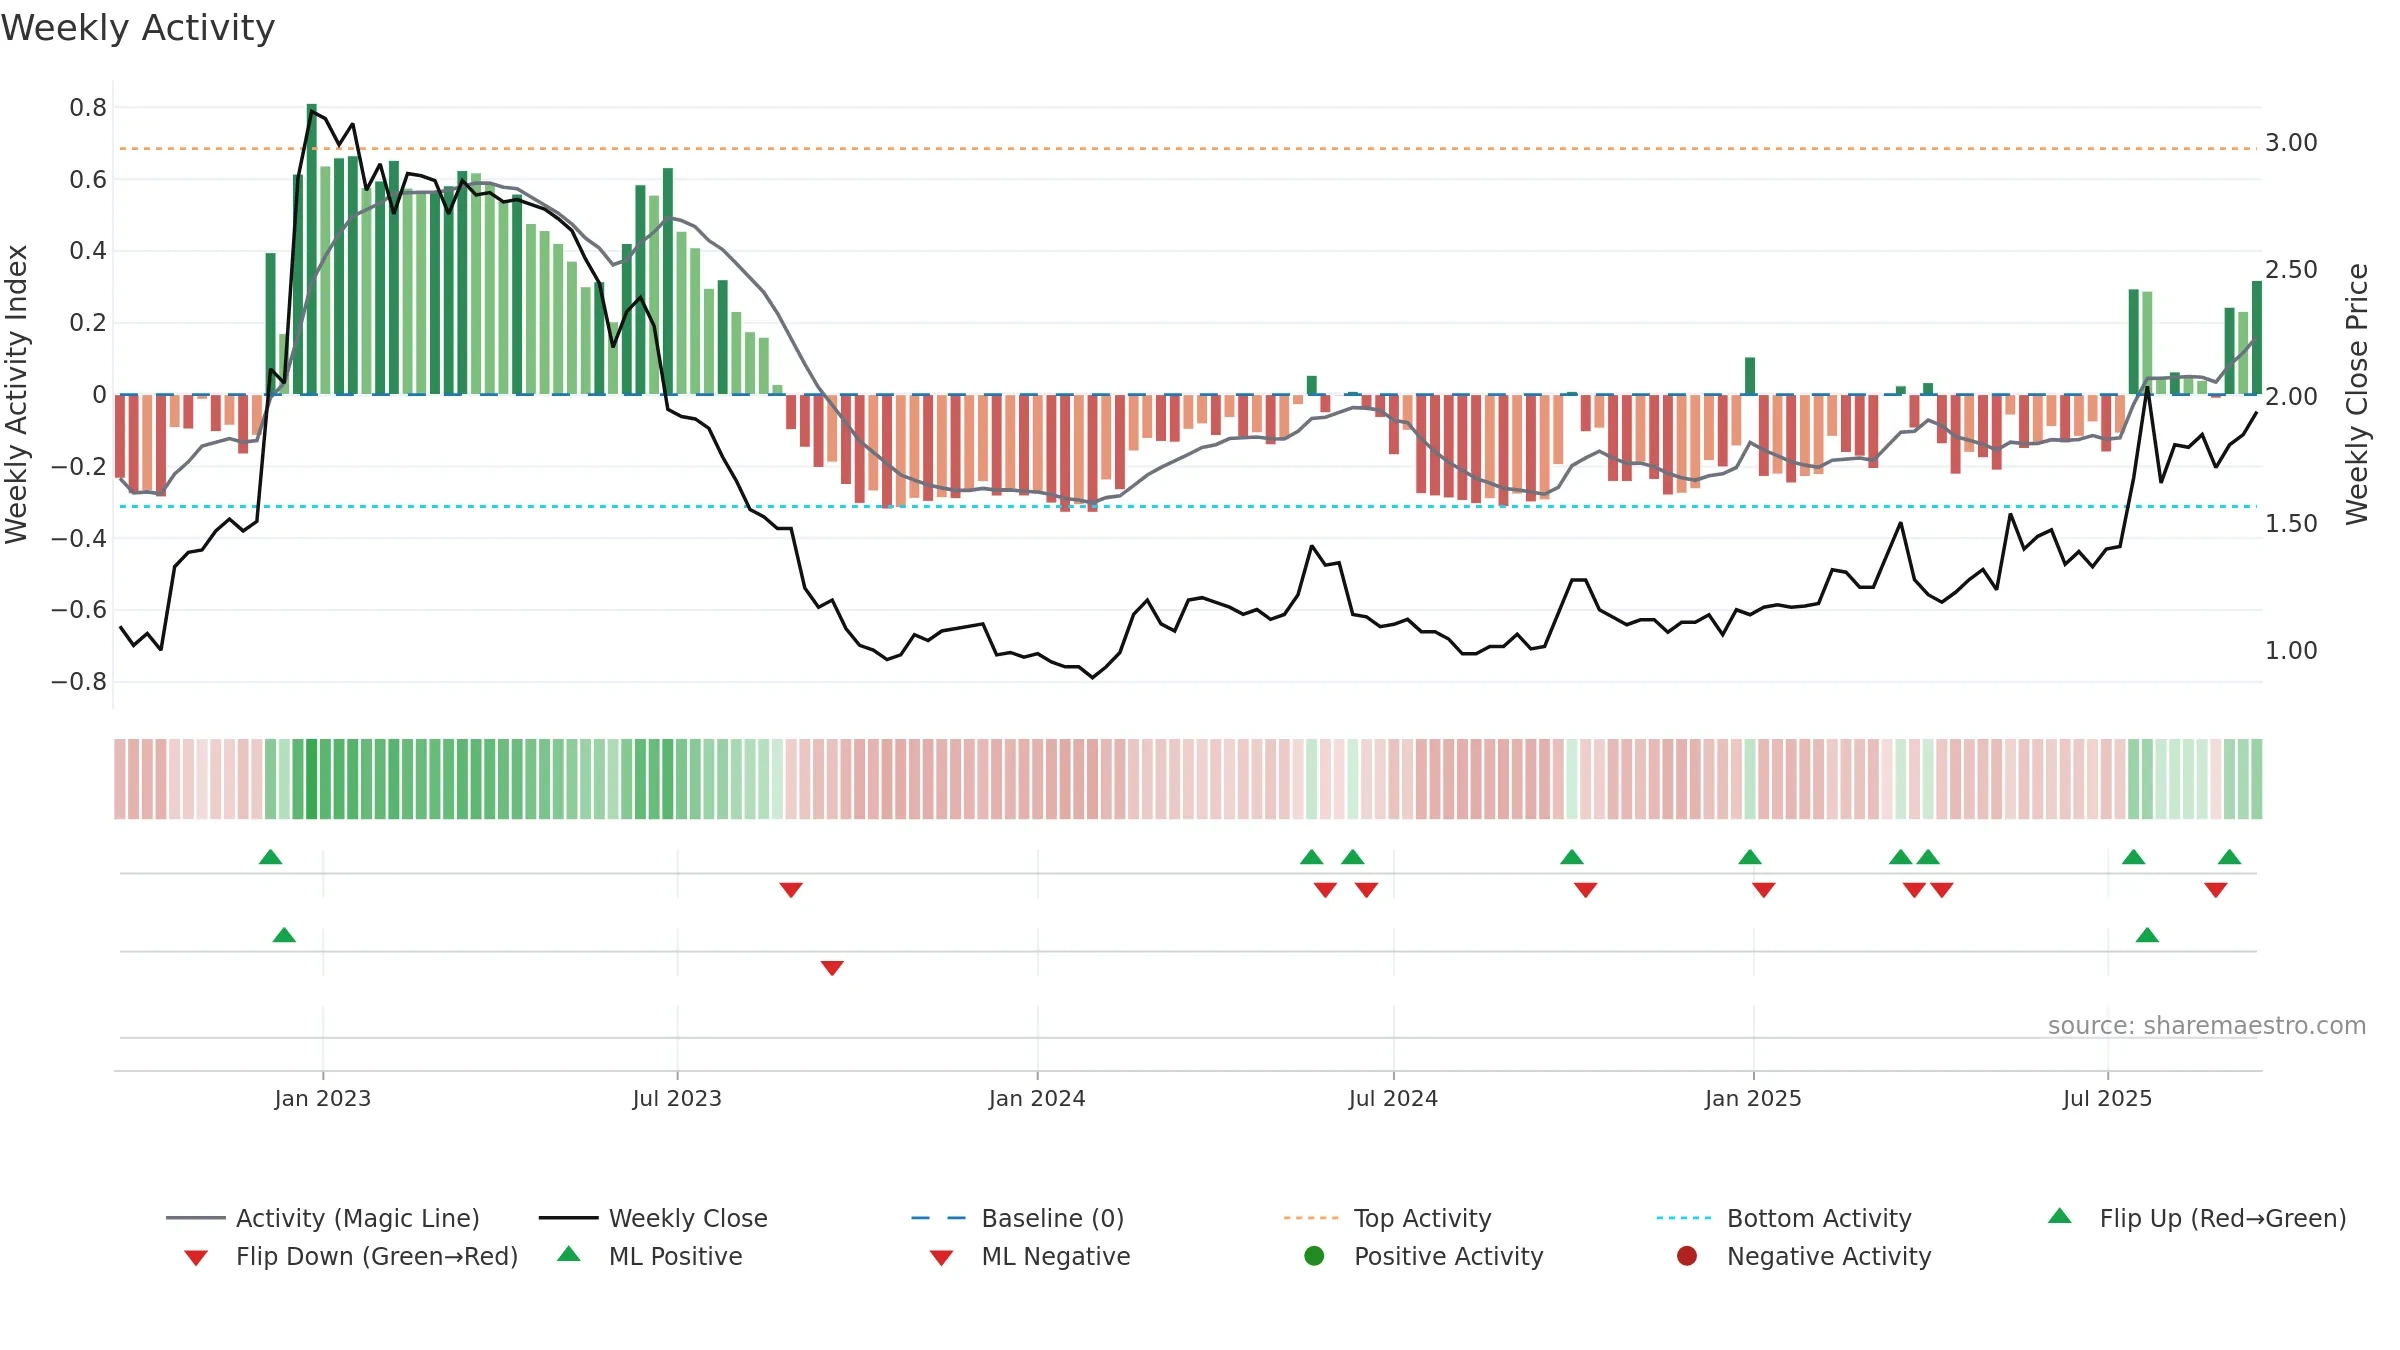Click the 2.50 price axis tick
Image resolution: width=2400 pixels, height=1350 pixels.
(2291, 270)
